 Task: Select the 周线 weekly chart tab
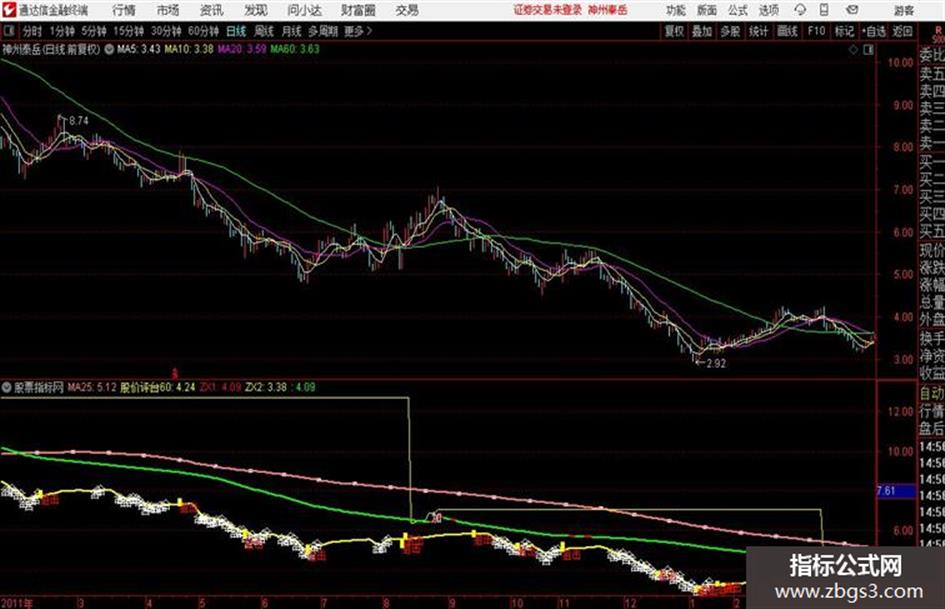[264, 31]
